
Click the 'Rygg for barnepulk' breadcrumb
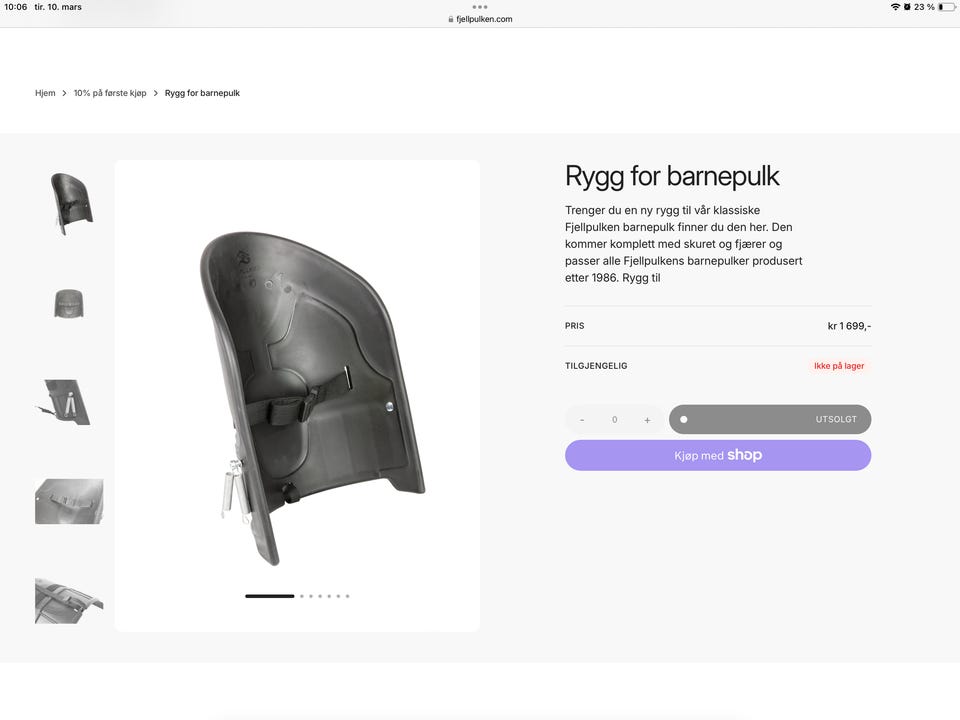click(x=202, y=93)
